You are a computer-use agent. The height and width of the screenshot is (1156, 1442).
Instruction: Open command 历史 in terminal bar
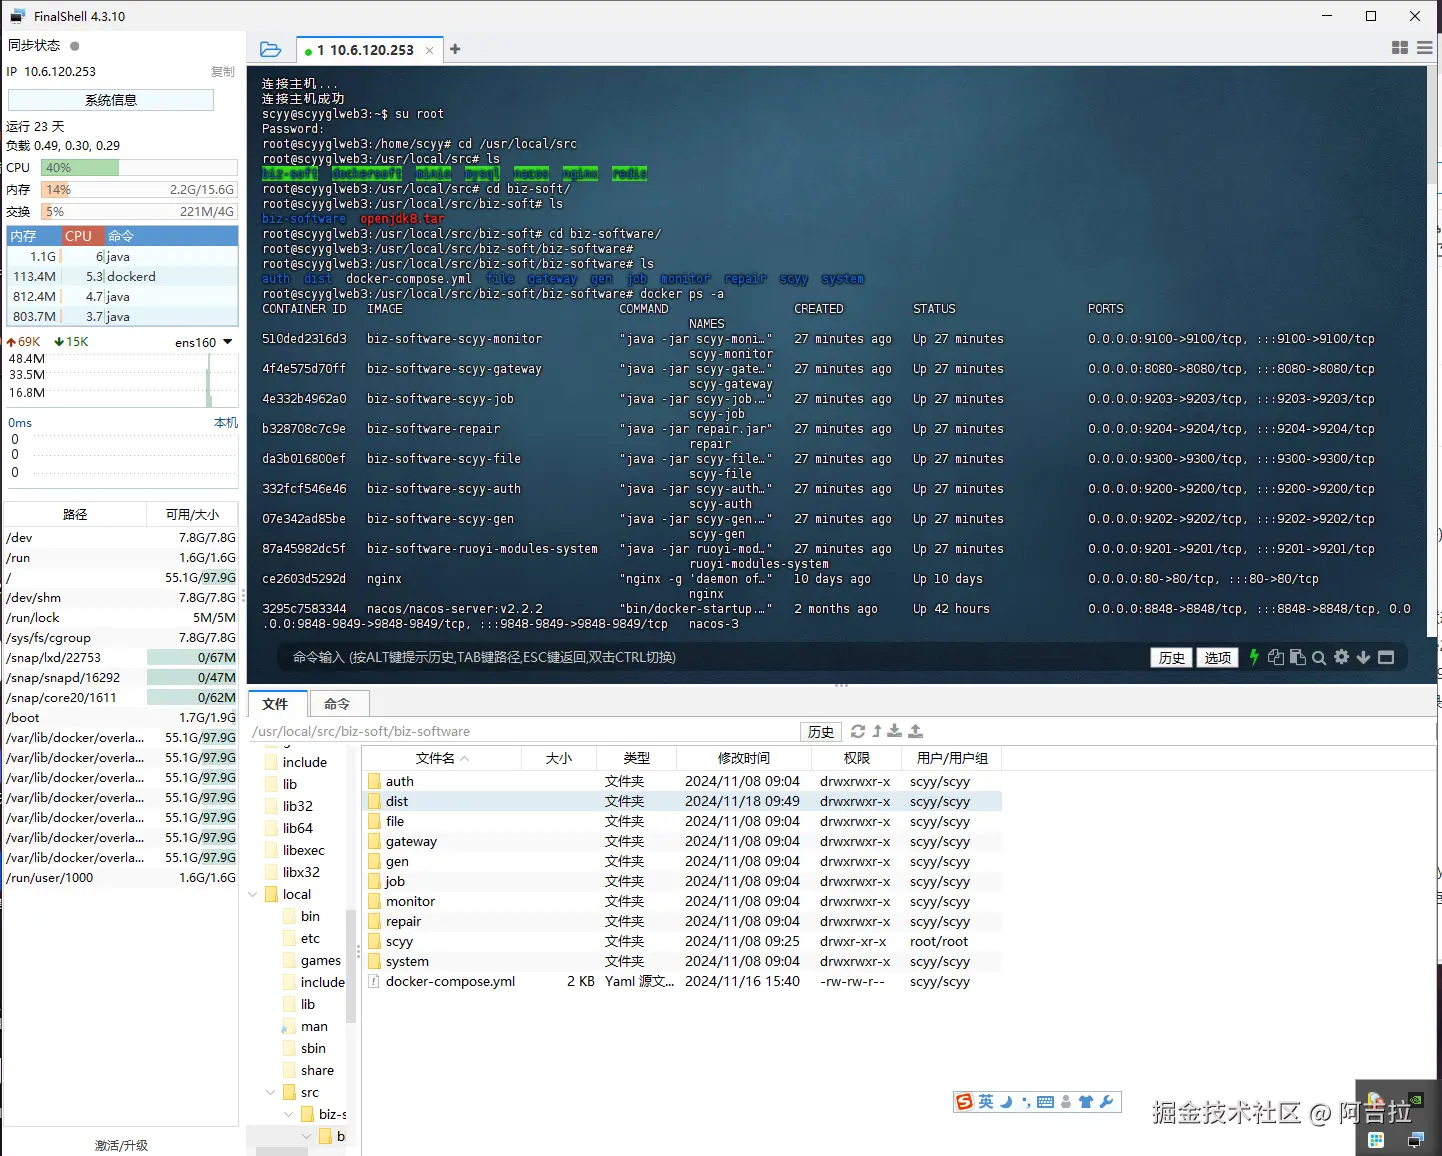tap(1172, 657)
